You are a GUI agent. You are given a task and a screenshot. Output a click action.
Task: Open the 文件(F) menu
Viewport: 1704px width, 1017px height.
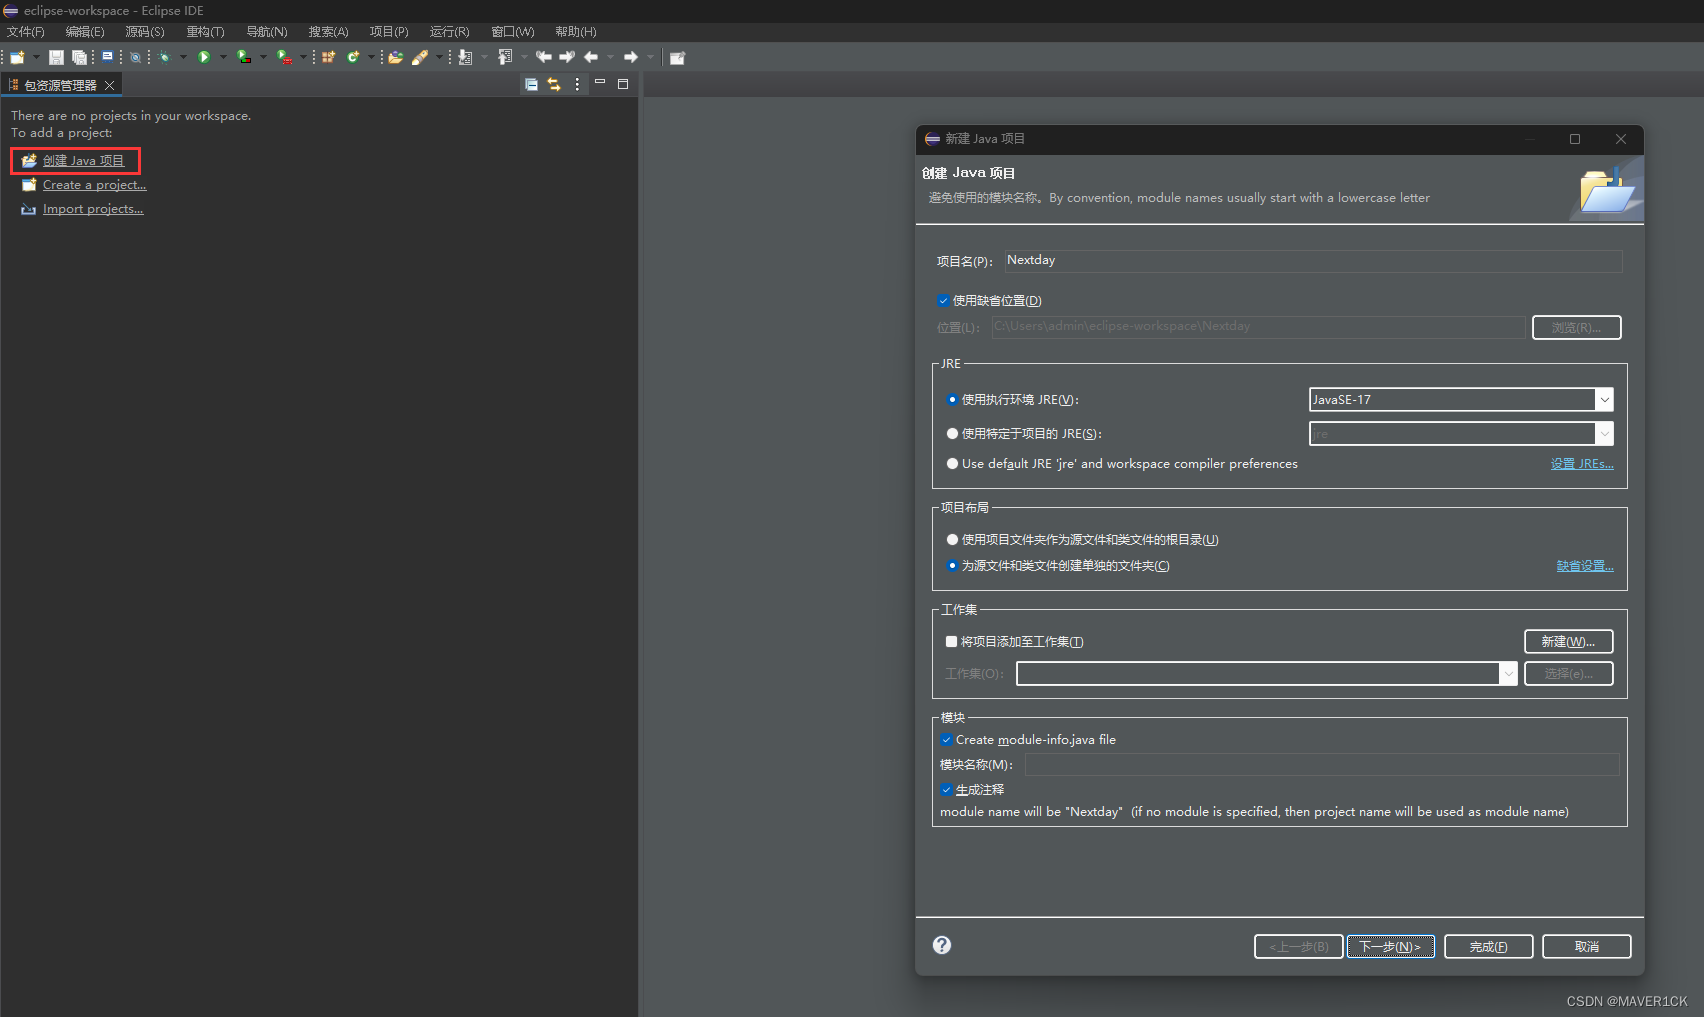coord(26,32)
